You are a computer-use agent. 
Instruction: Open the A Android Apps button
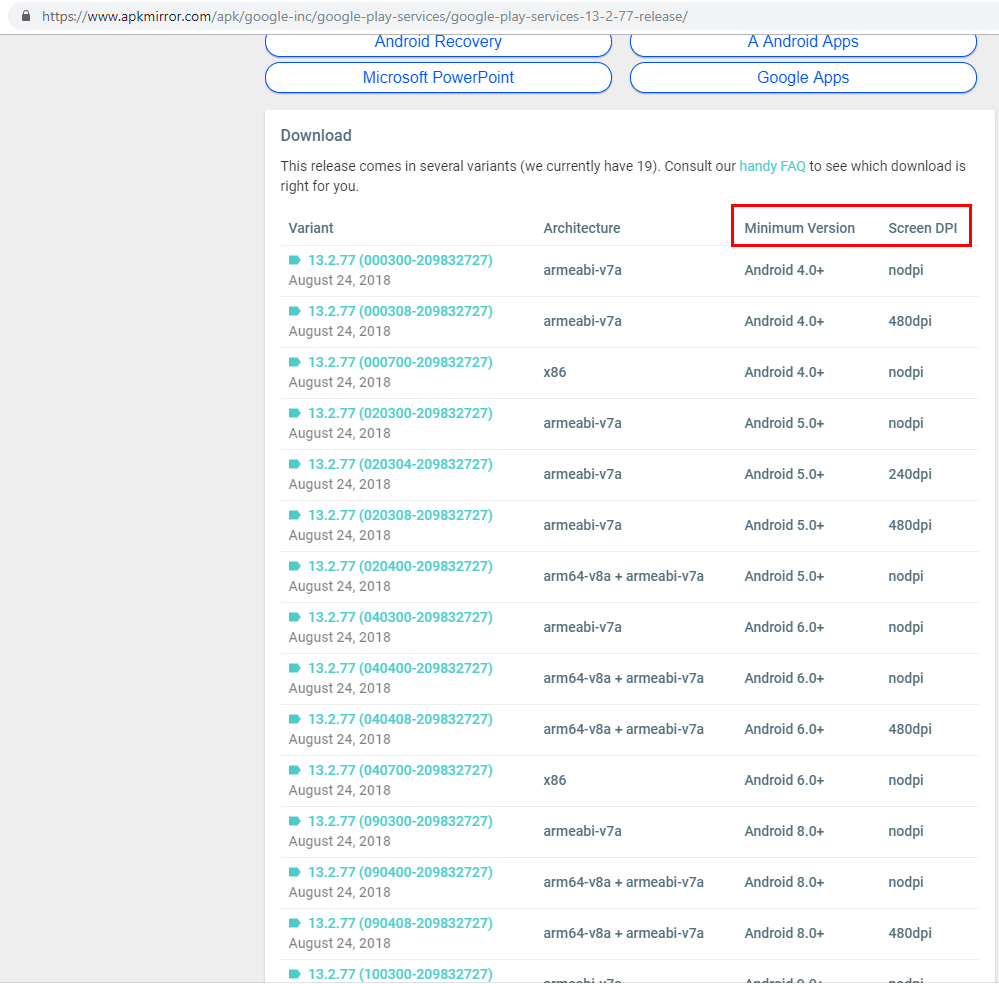(x=803, y=42)
